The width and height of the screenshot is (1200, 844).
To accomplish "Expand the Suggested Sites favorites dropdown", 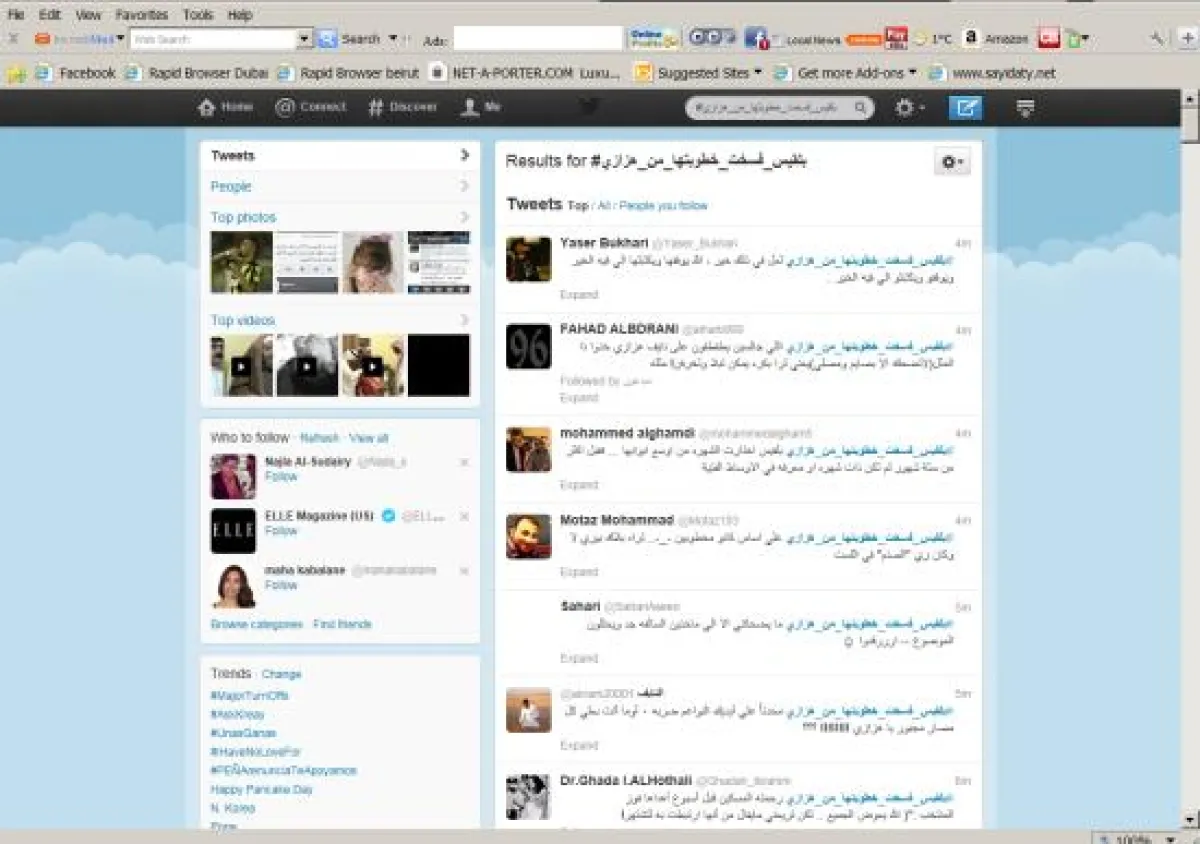I will [x=757, y=73].
